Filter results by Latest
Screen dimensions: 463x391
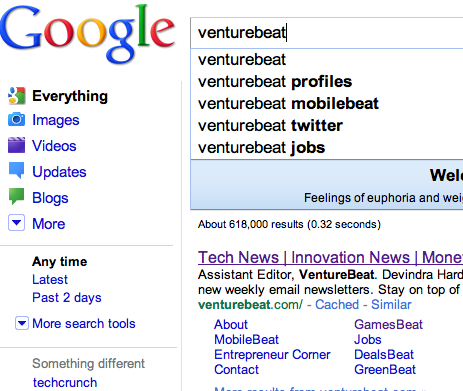[50, 279]
